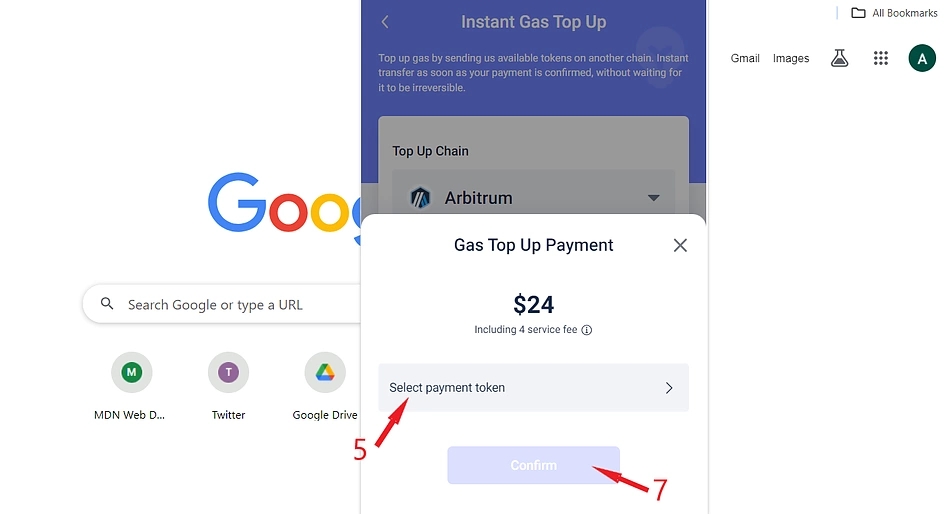Click the Google search input field
Image resolution: width=950 pixels, height=514 pixels.
[x=222, y=304]
